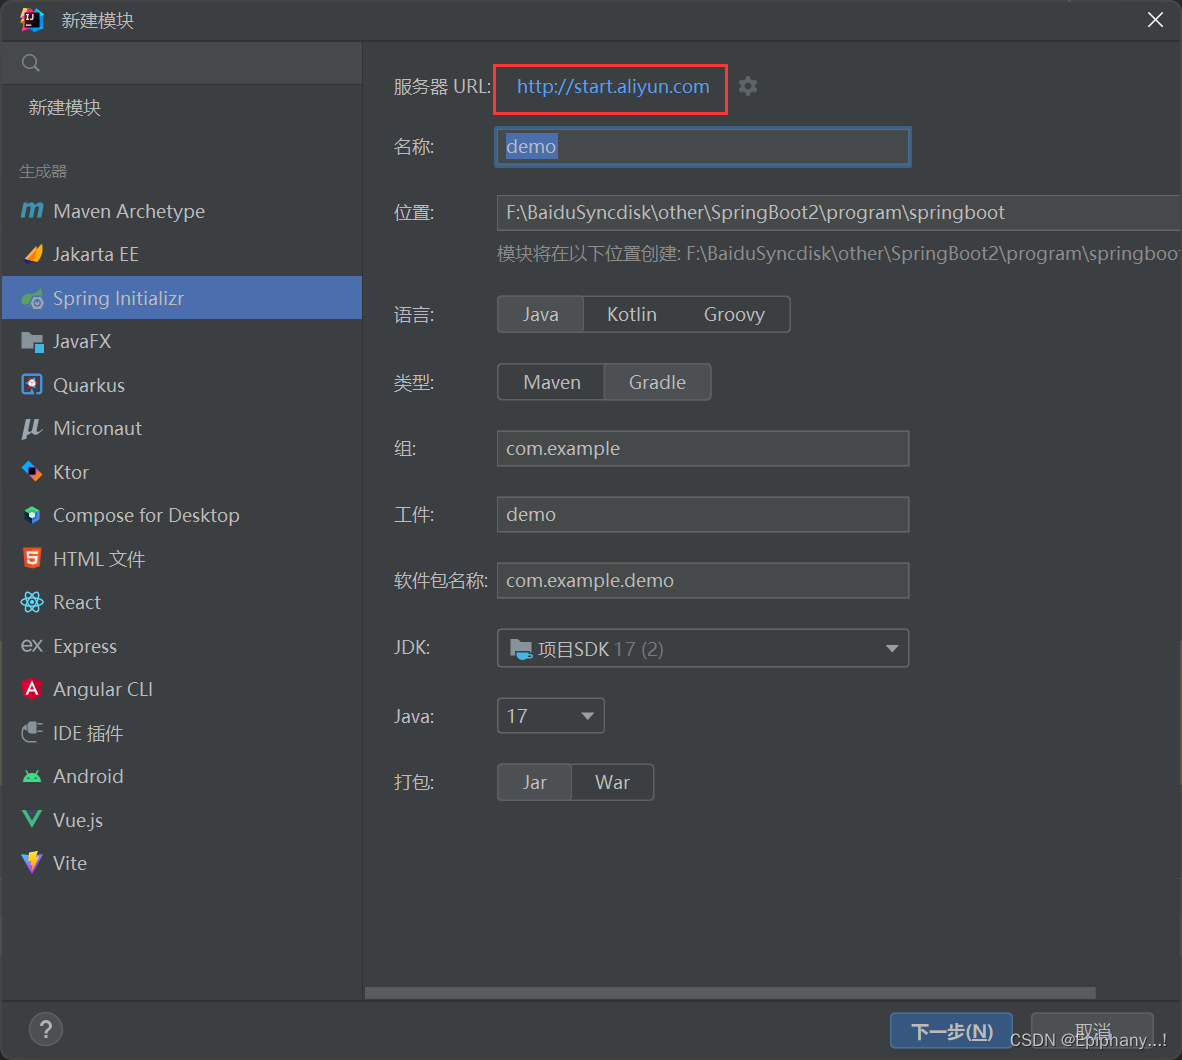Click the generator search field
This screenshot has height=1060, width=1182.
click(182, 63)
